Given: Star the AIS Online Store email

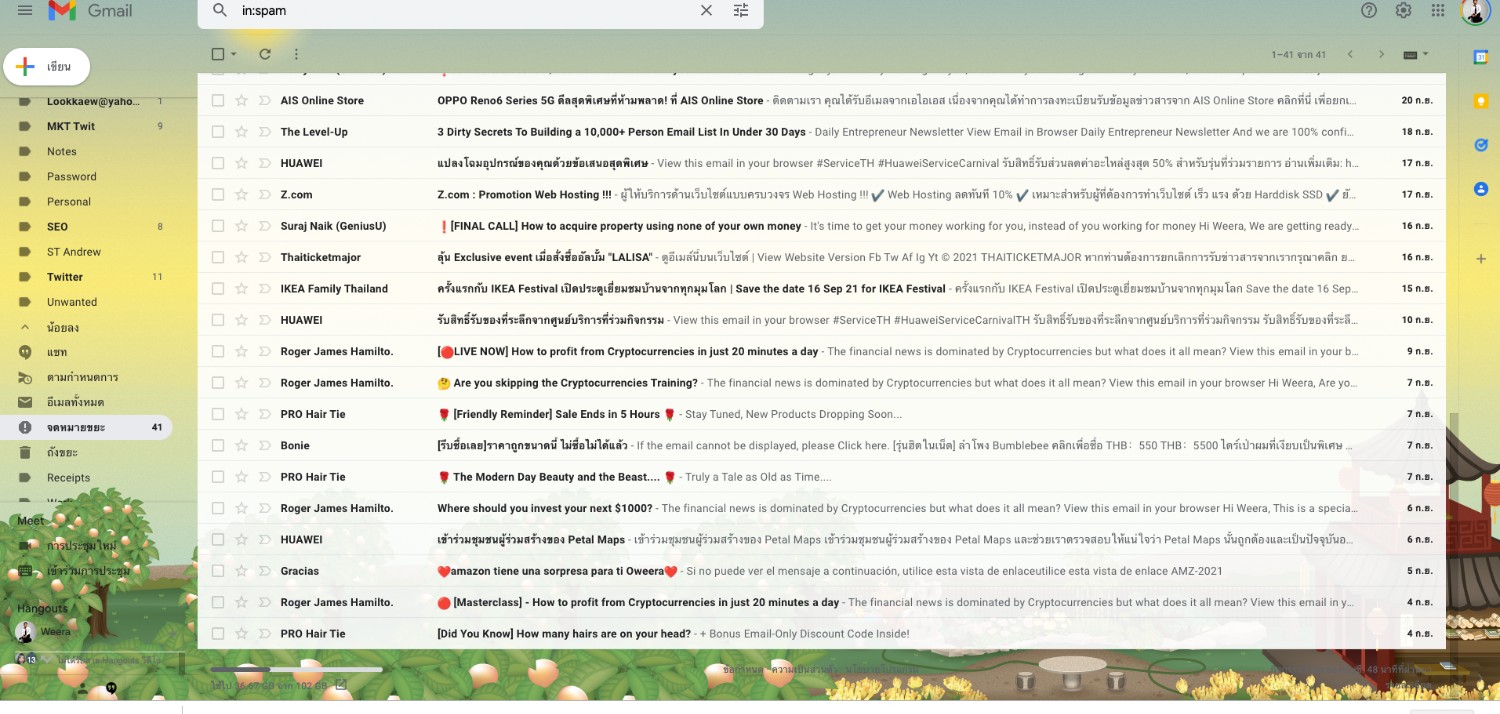Looking at the screenshot, I should point(241,100).
